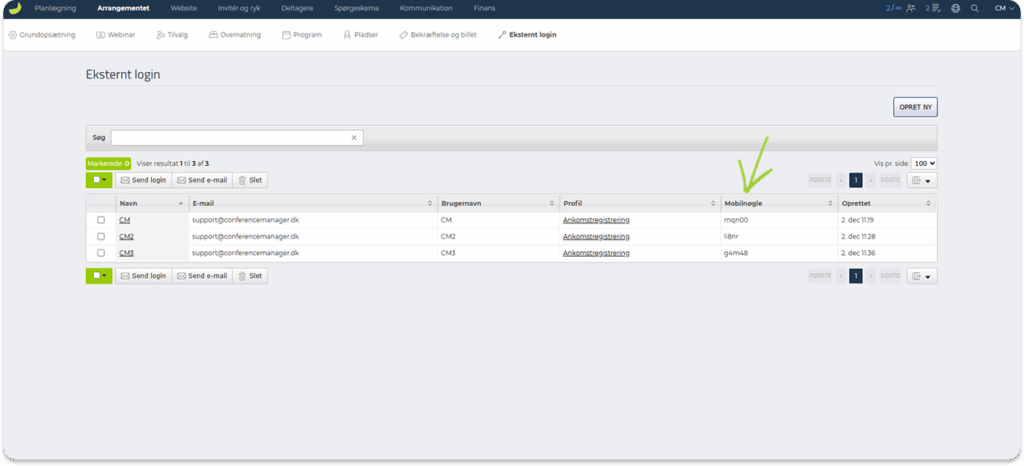The height and width of the screenshot is (466, 1024).
Task: Click the banana logo home icon
Action: point(15,8)
